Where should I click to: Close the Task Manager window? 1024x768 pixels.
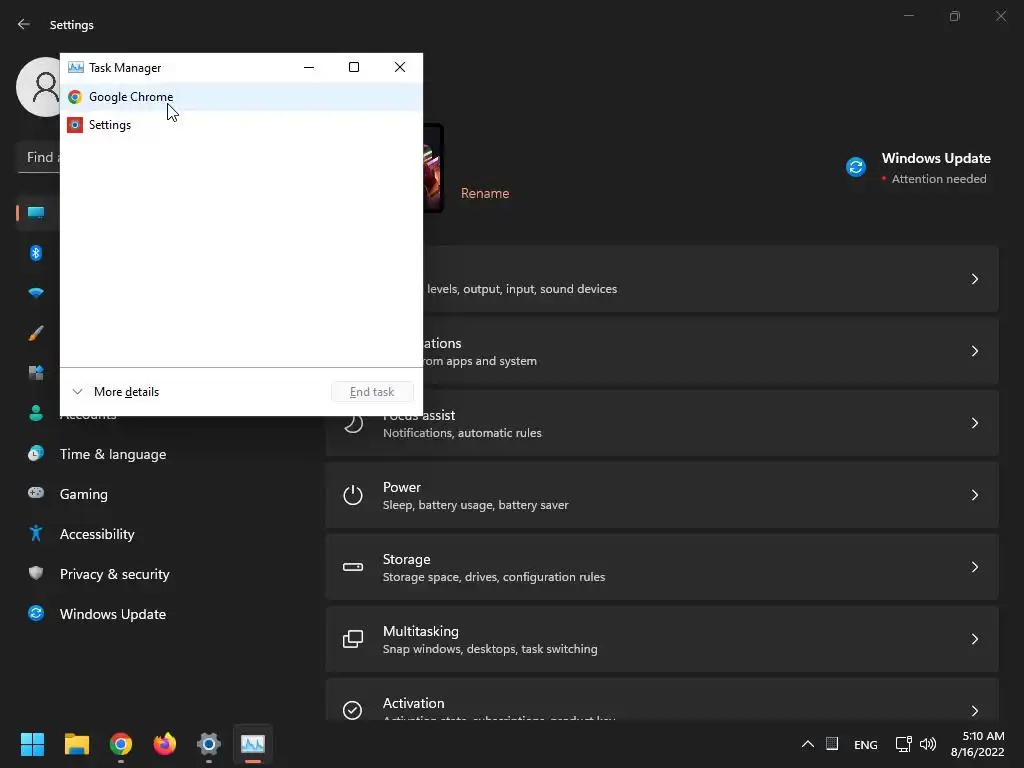click(400, 67)
